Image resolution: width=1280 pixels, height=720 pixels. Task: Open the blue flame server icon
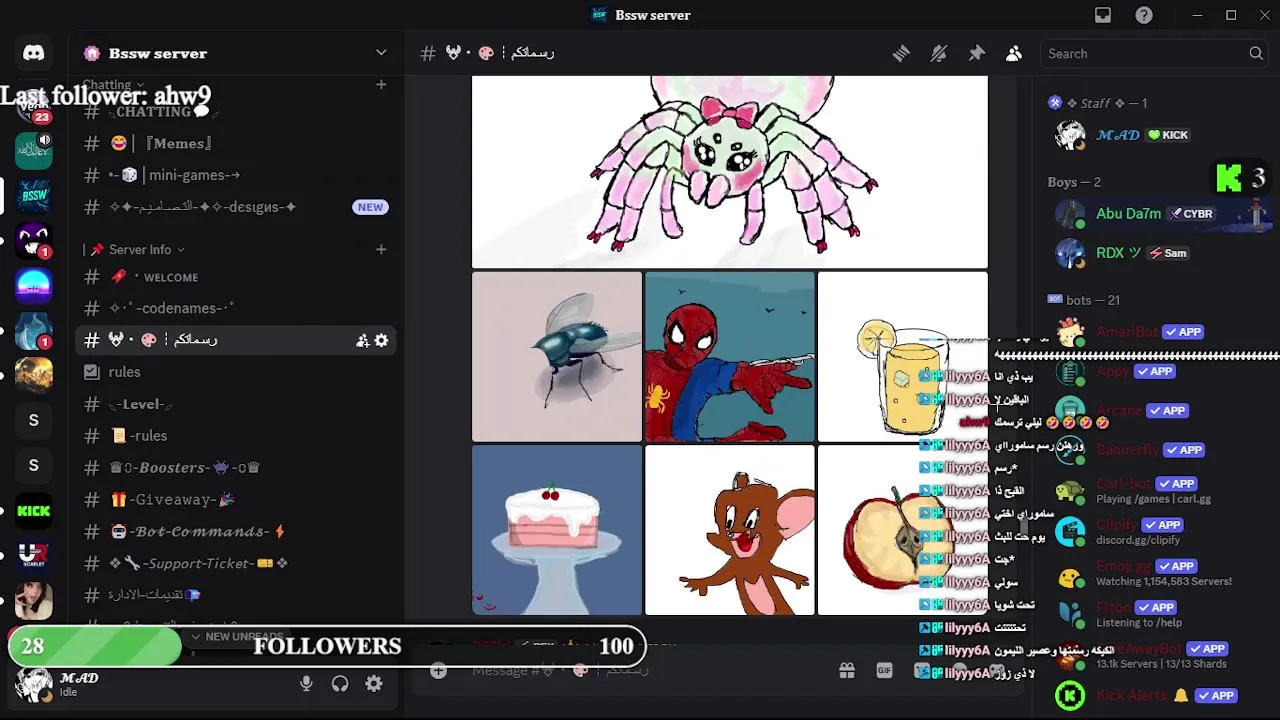pyautogui.click(x=33, y=329)
